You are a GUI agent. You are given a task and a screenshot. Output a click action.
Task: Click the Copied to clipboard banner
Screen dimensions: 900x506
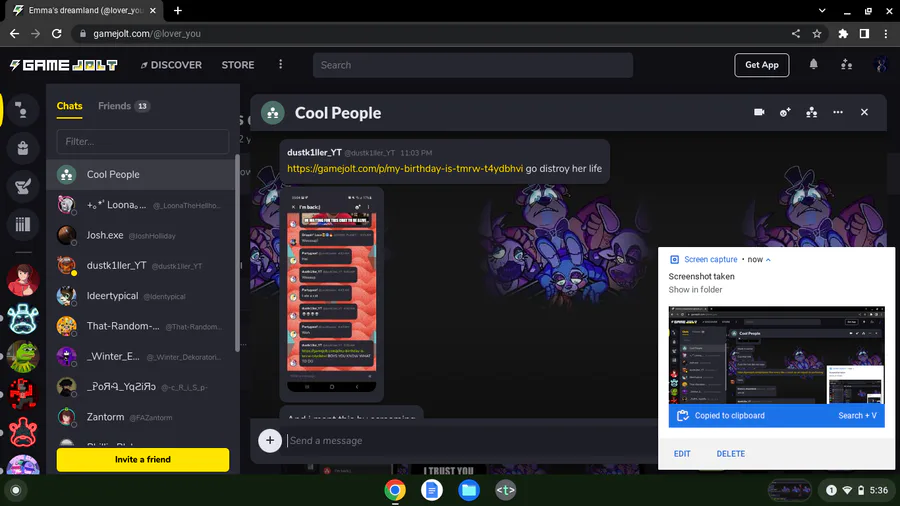[776, 415]
